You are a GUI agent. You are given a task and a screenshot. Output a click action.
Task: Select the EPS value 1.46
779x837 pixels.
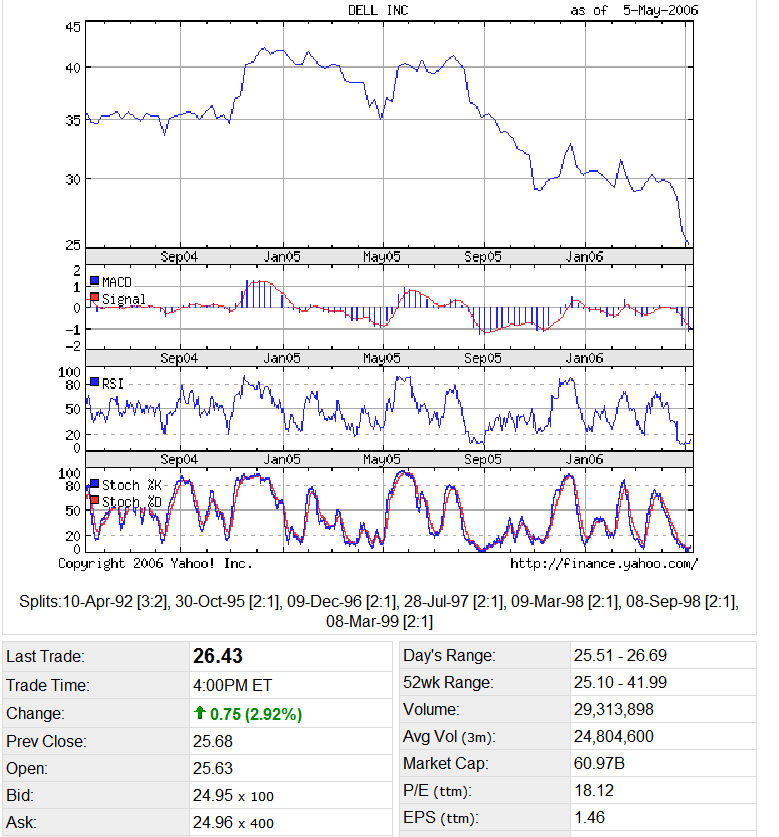pyautogui.click(x=589, y=818)
